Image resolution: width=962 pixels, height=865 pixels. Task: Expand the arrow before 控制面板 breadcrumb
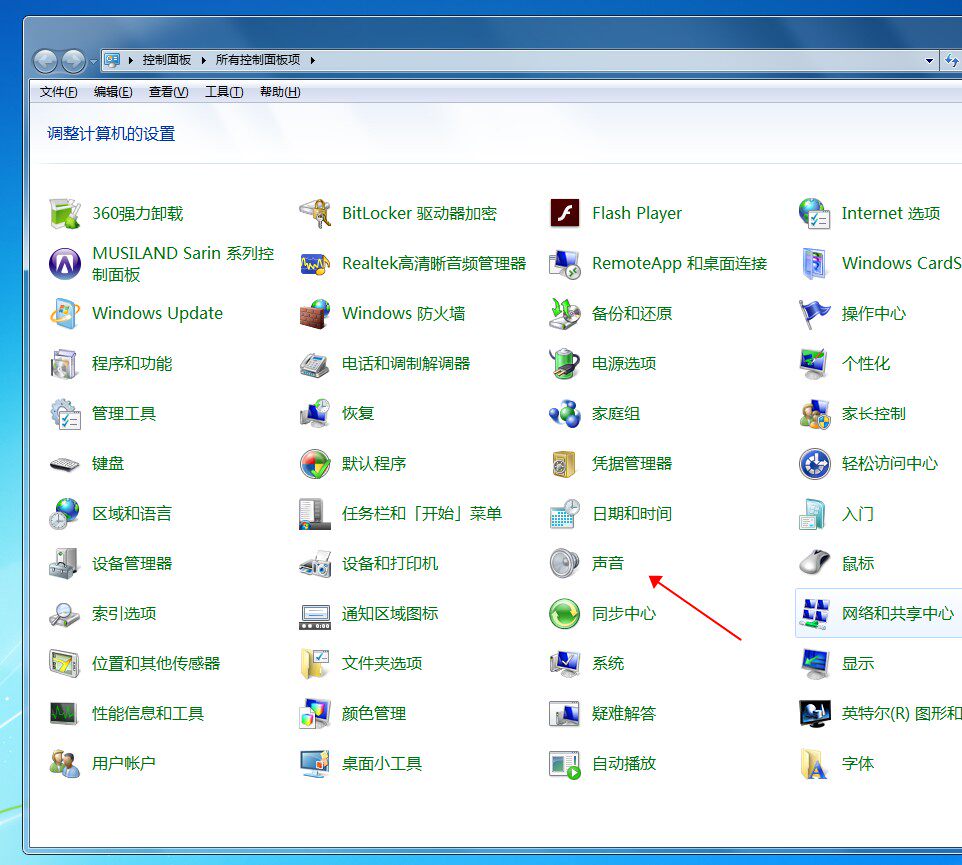coord(131,60)
